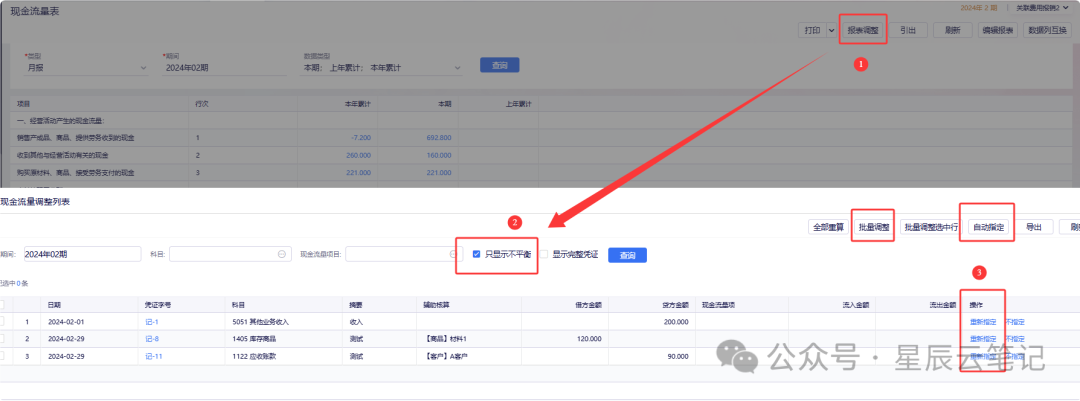
Task: Expand the 类型 月报 dropdown
Action: [143, 67]
